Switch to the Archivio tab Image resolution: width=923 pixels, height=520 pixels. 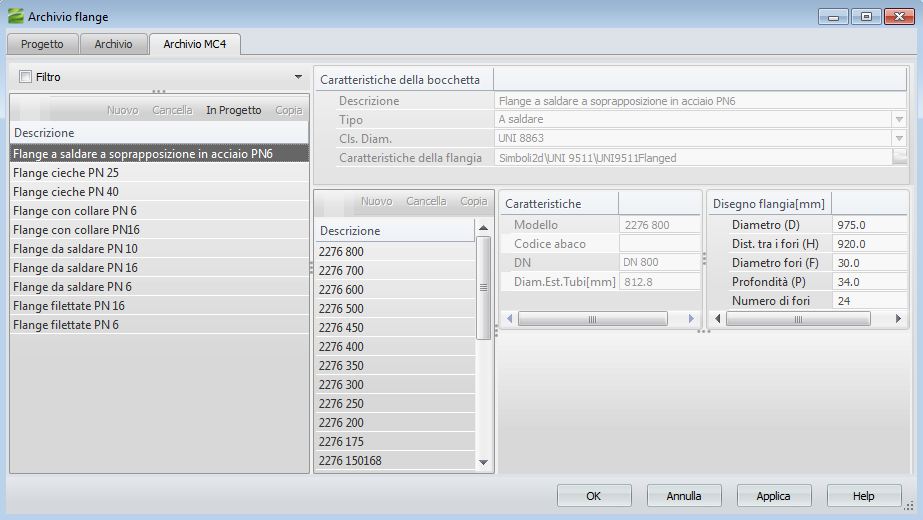(113, 44)
